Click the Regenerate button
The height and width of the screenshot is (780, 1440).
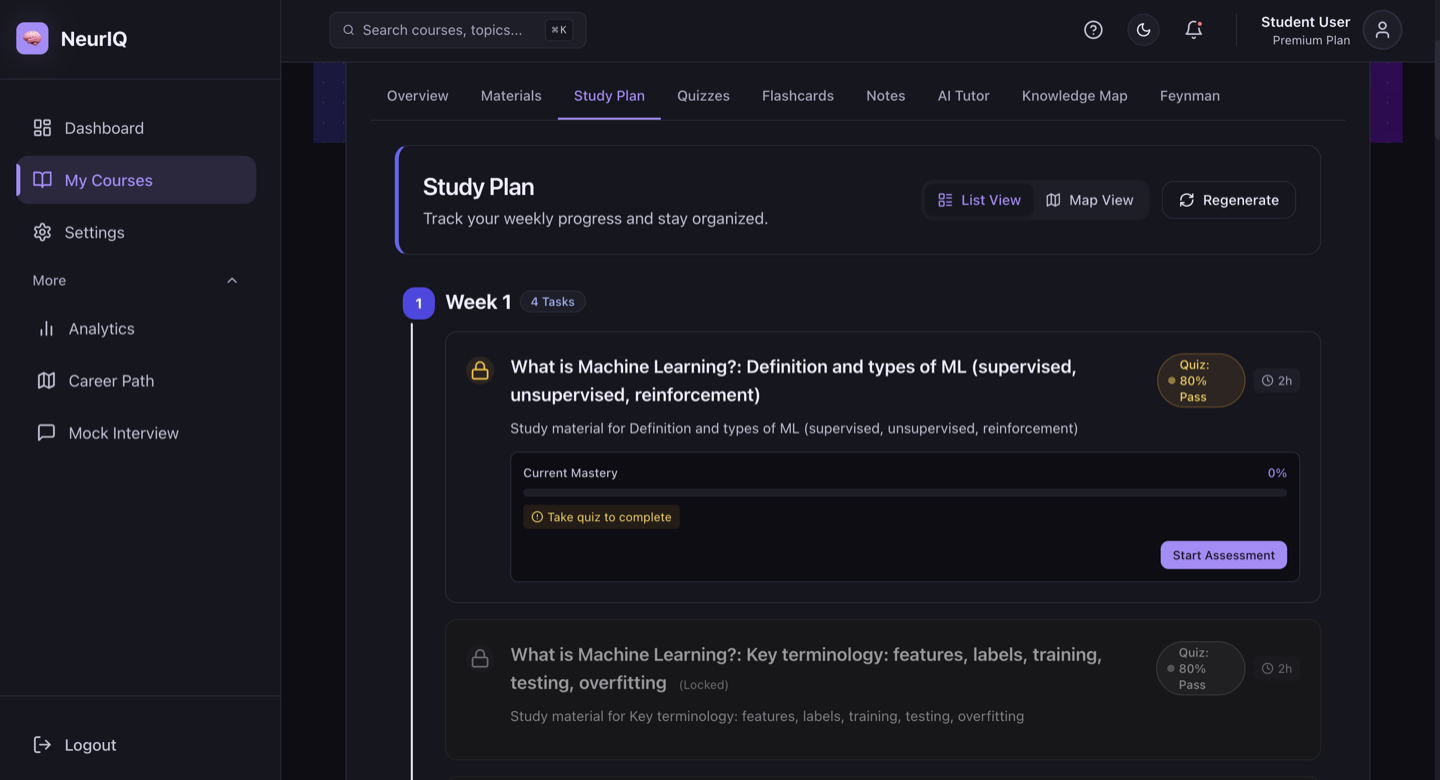click(1229, 200)
